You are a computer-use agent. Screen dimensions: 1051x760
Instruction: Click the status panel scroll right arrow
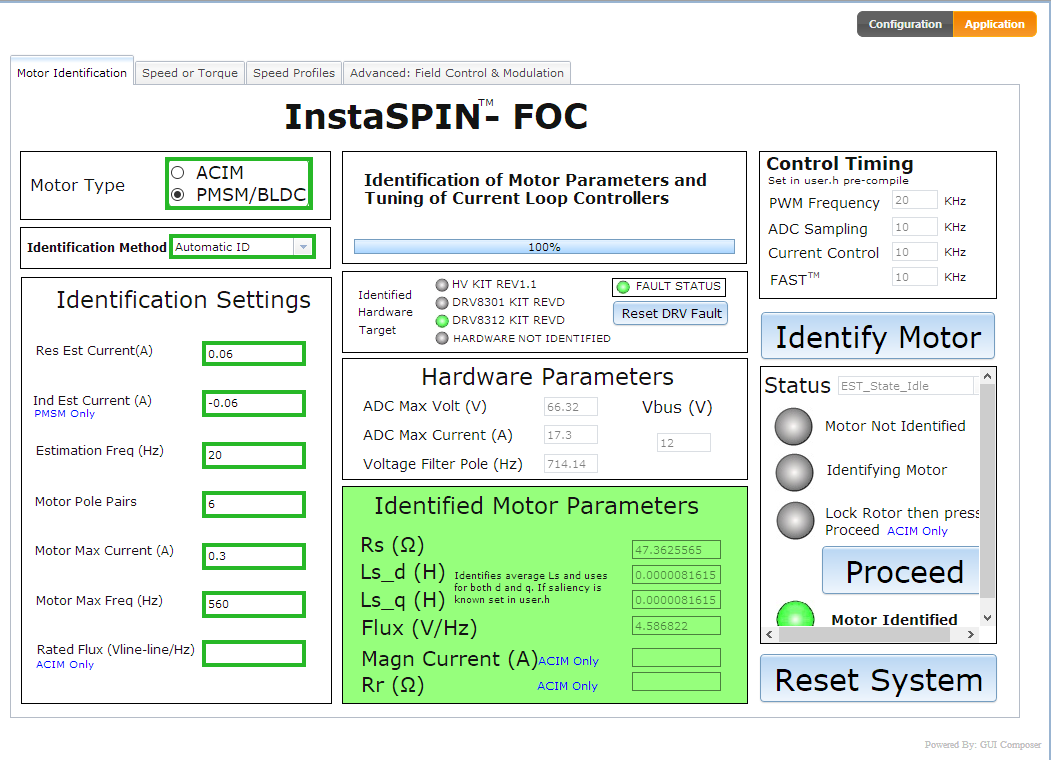[971, 634]
